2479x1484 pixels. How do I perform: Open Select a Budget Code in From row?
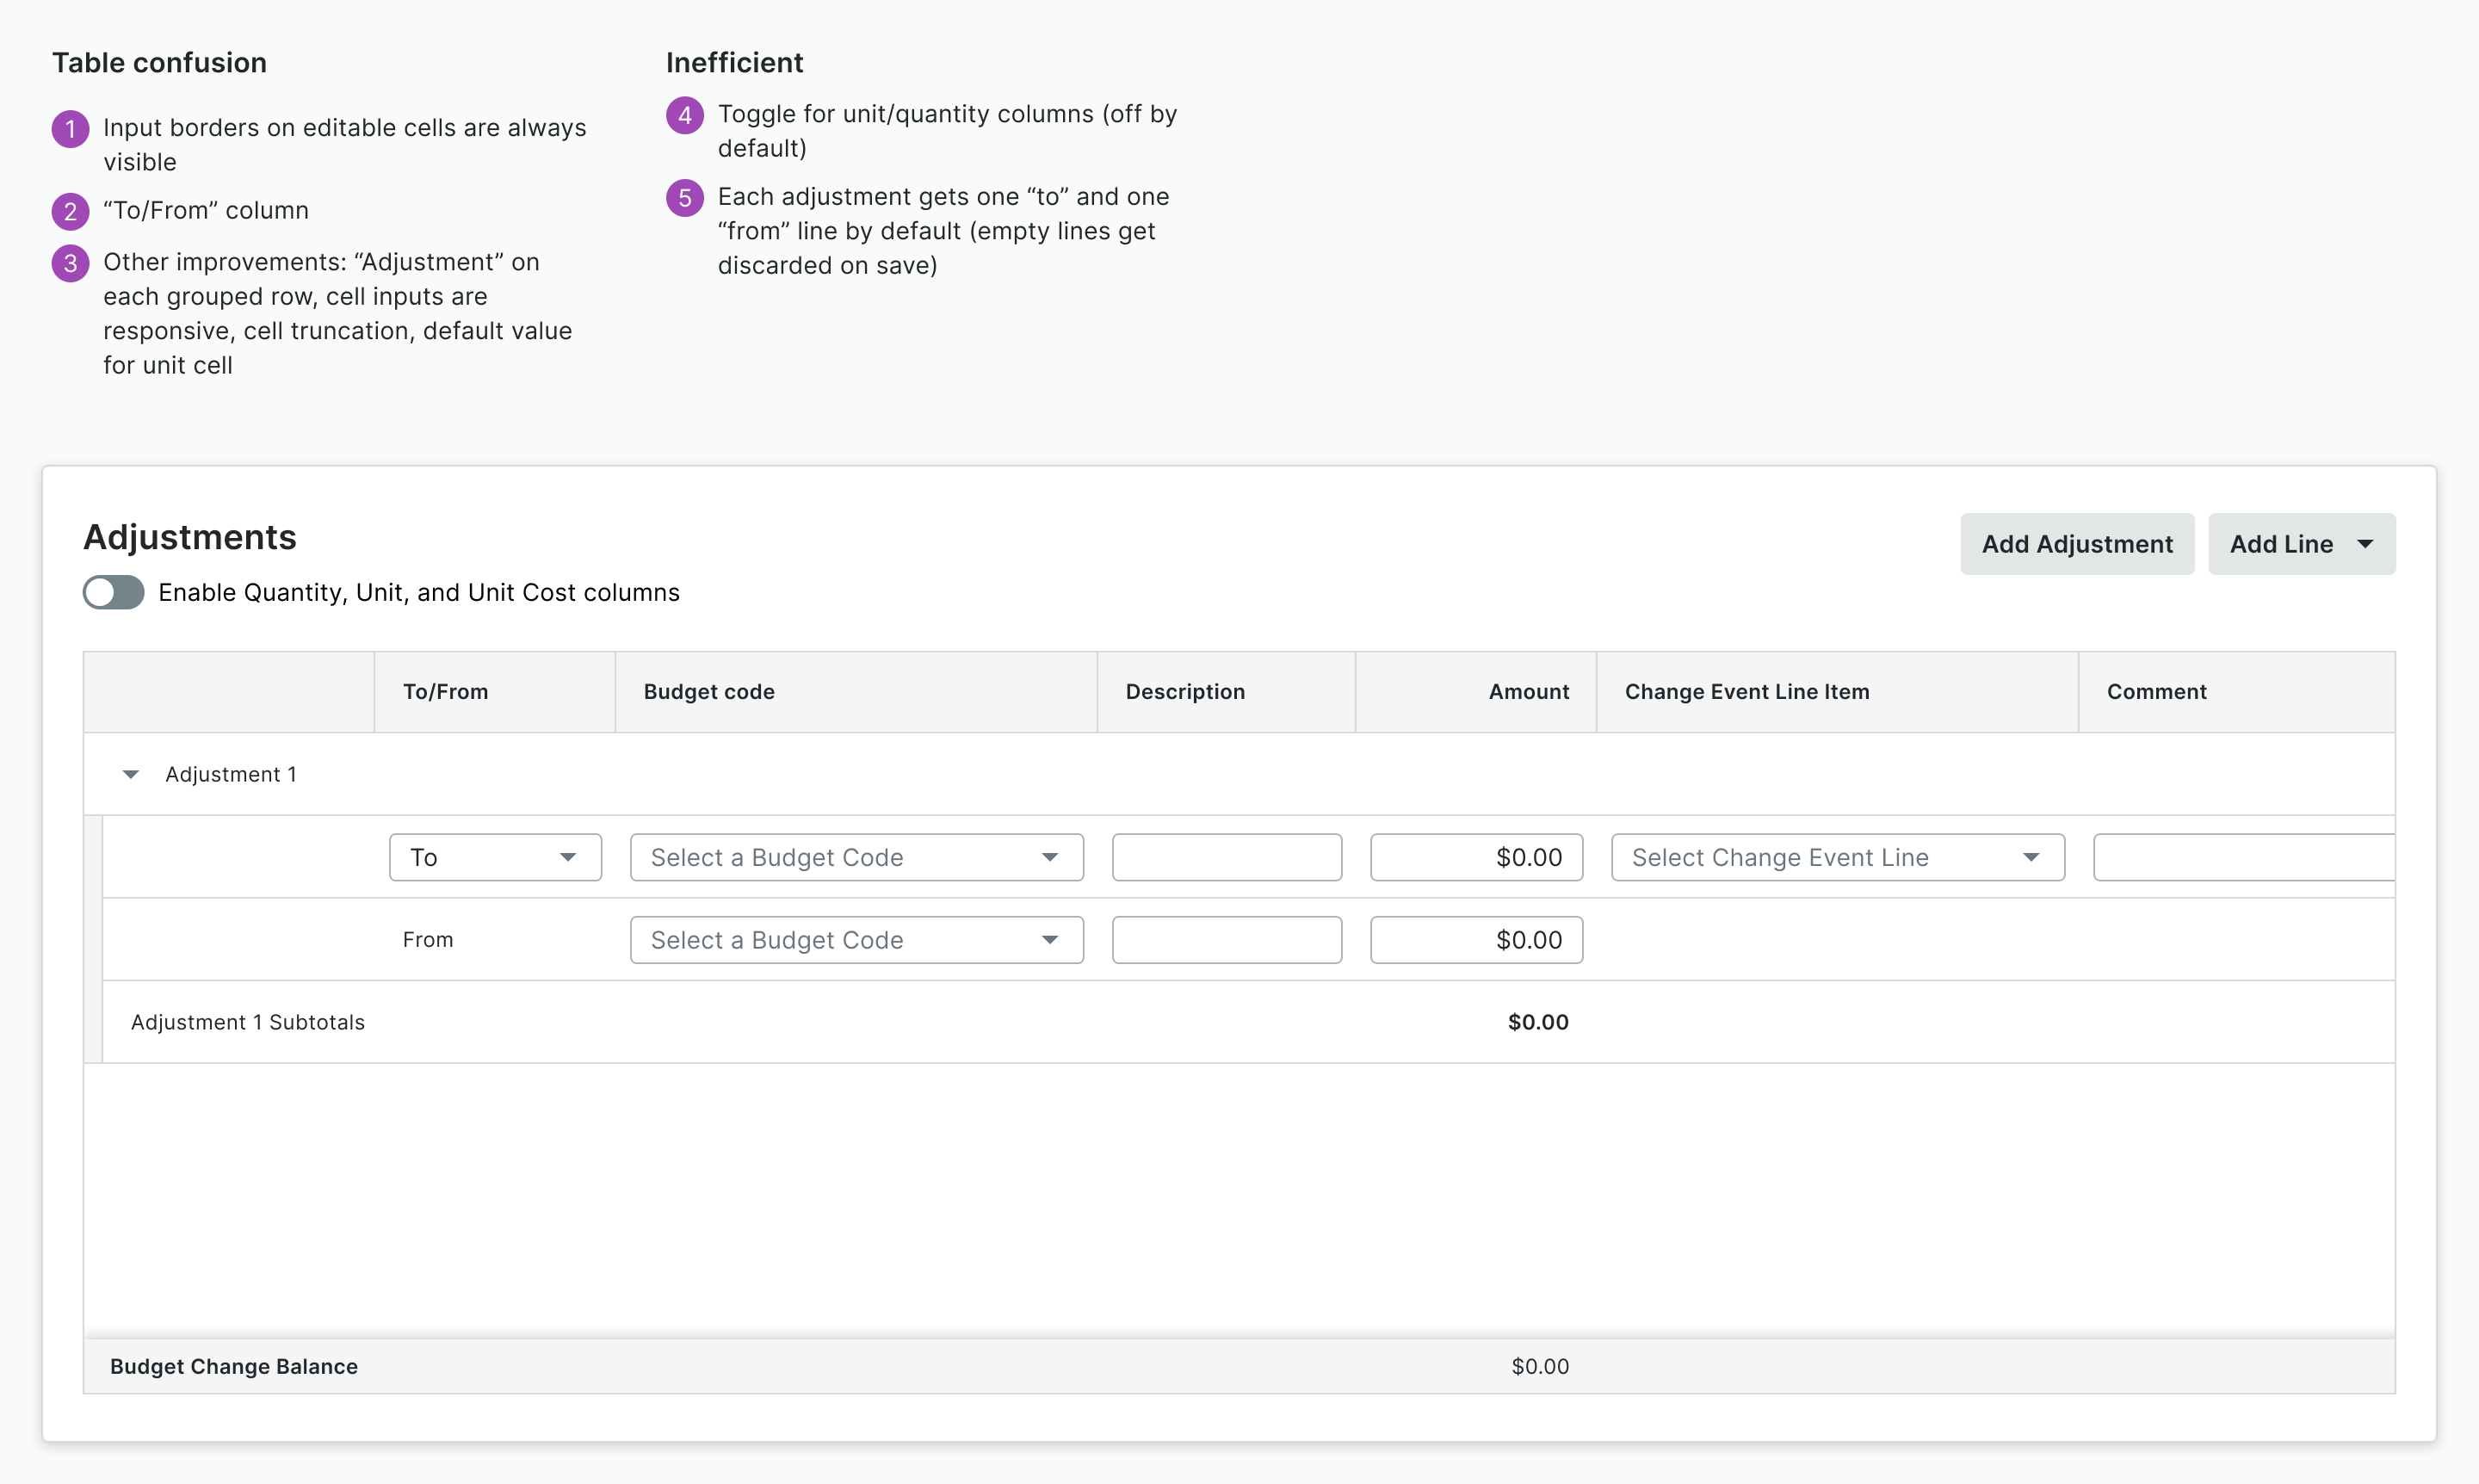coord(856,940)
